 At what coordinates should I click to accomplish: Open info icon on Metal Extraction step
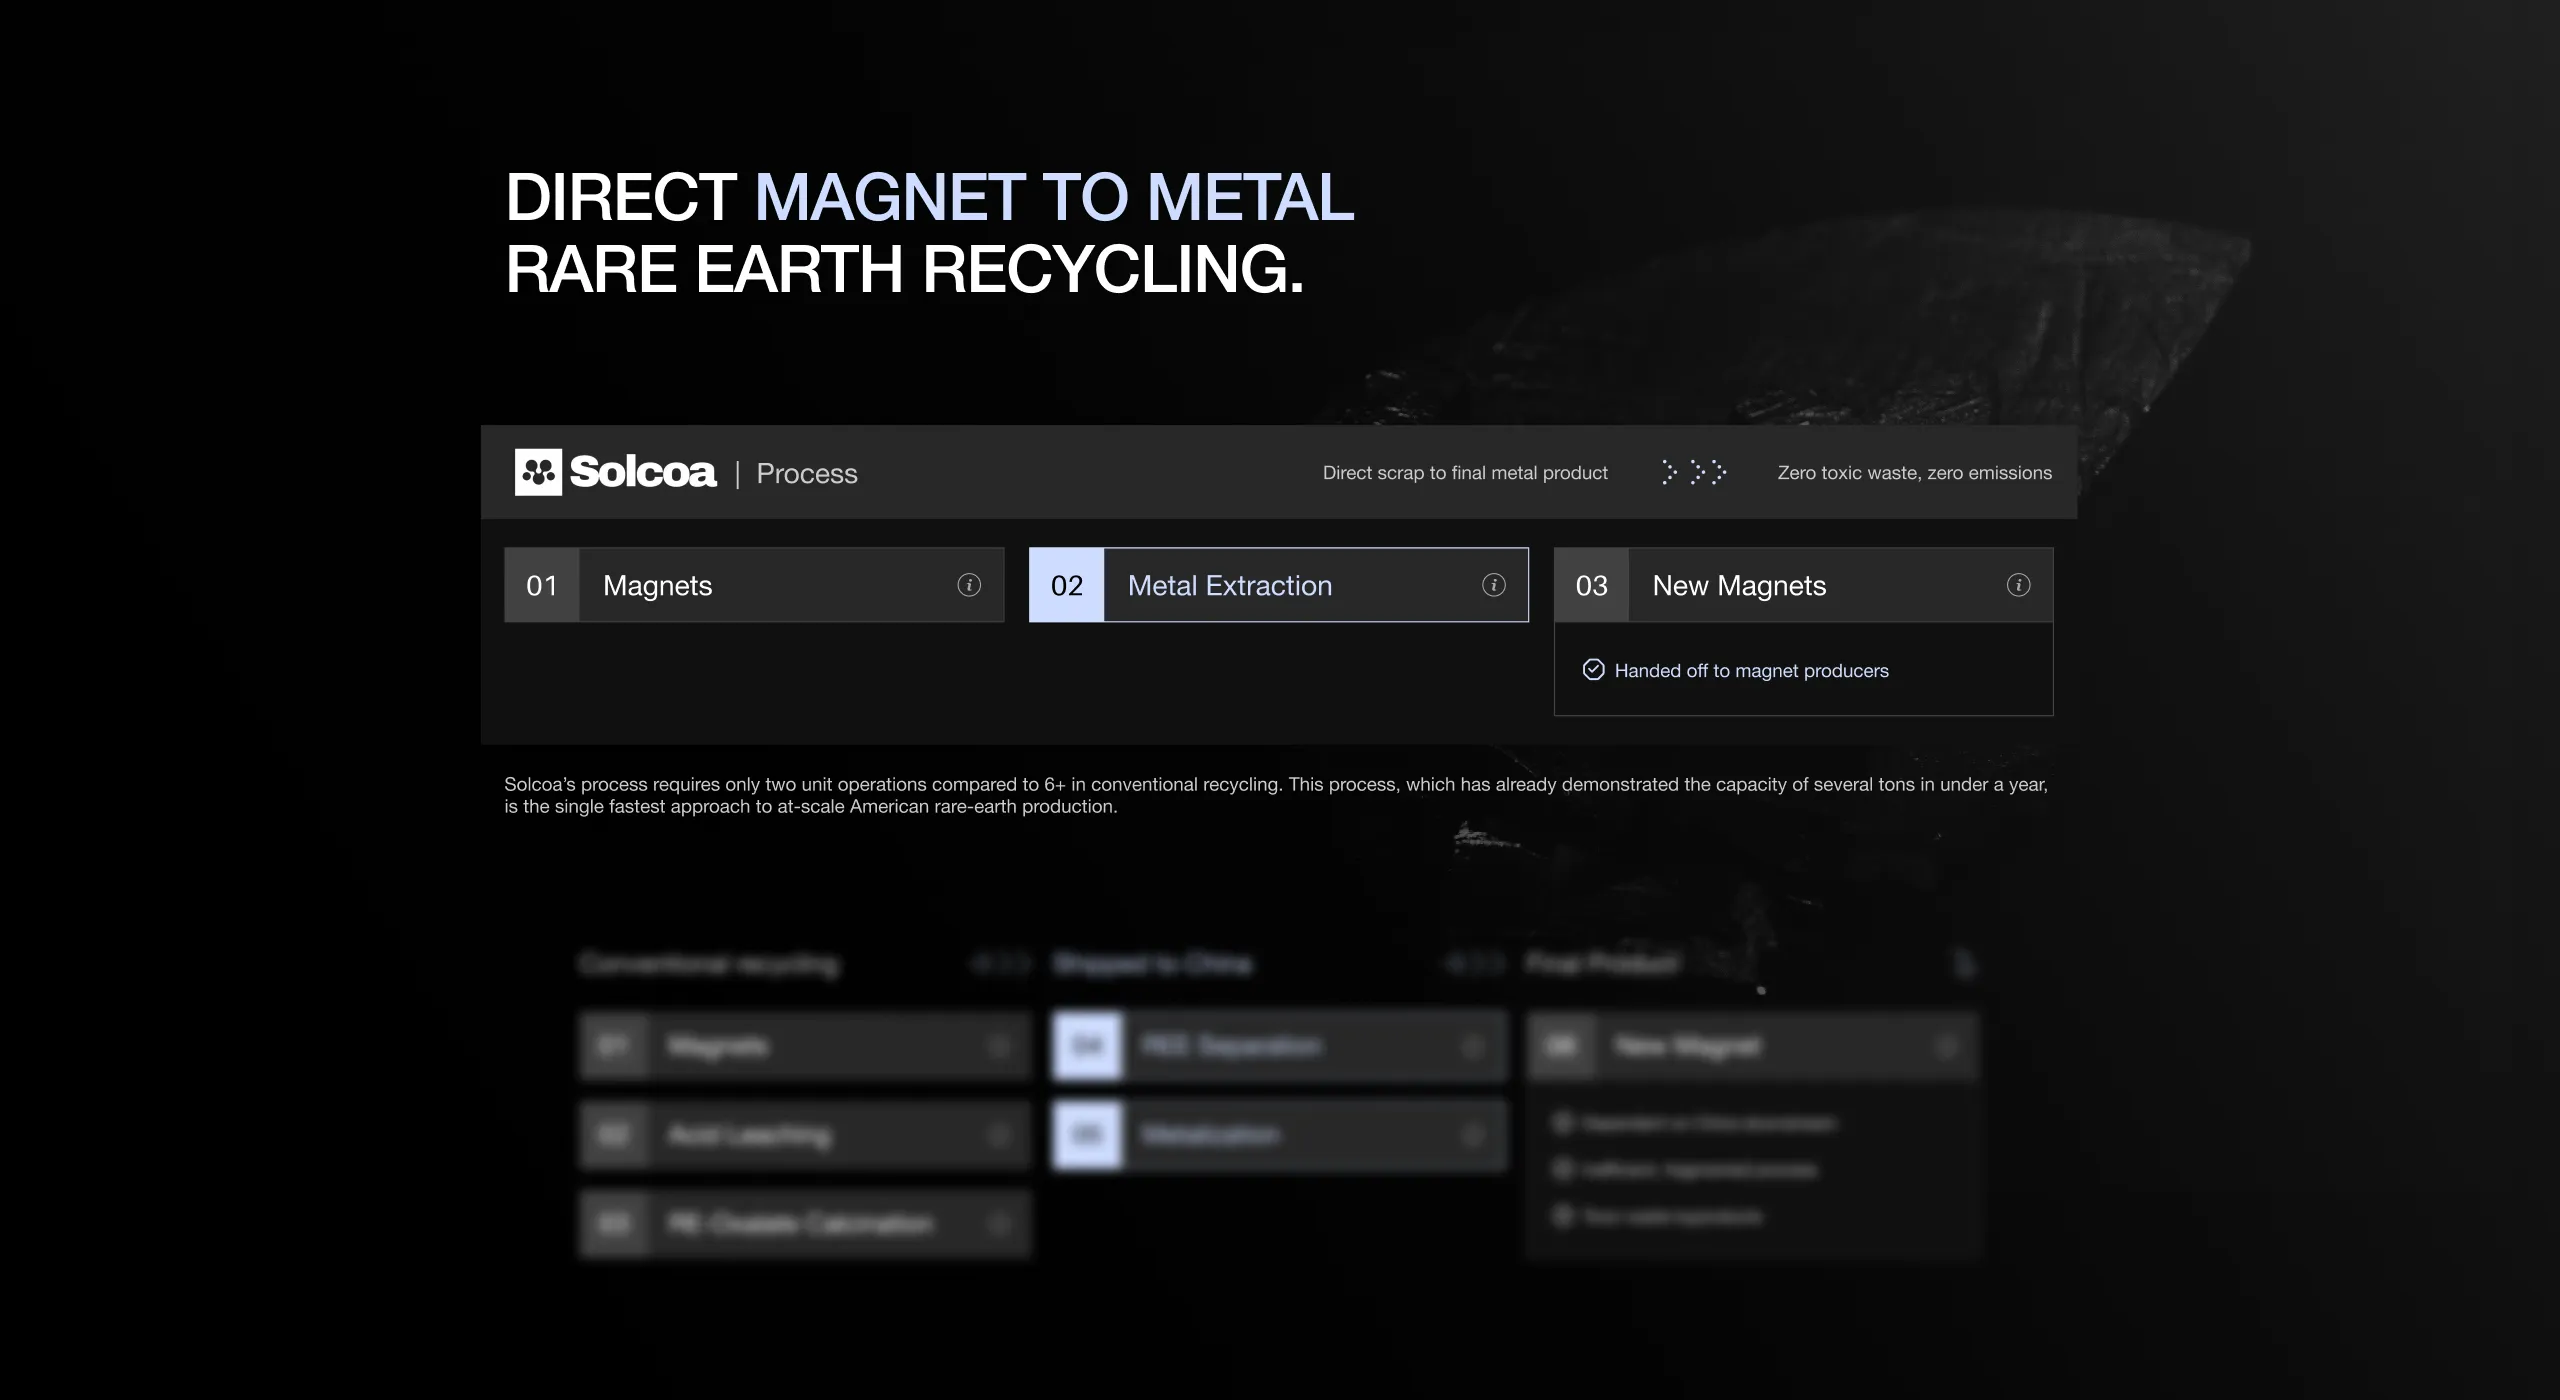point(1494,585)
